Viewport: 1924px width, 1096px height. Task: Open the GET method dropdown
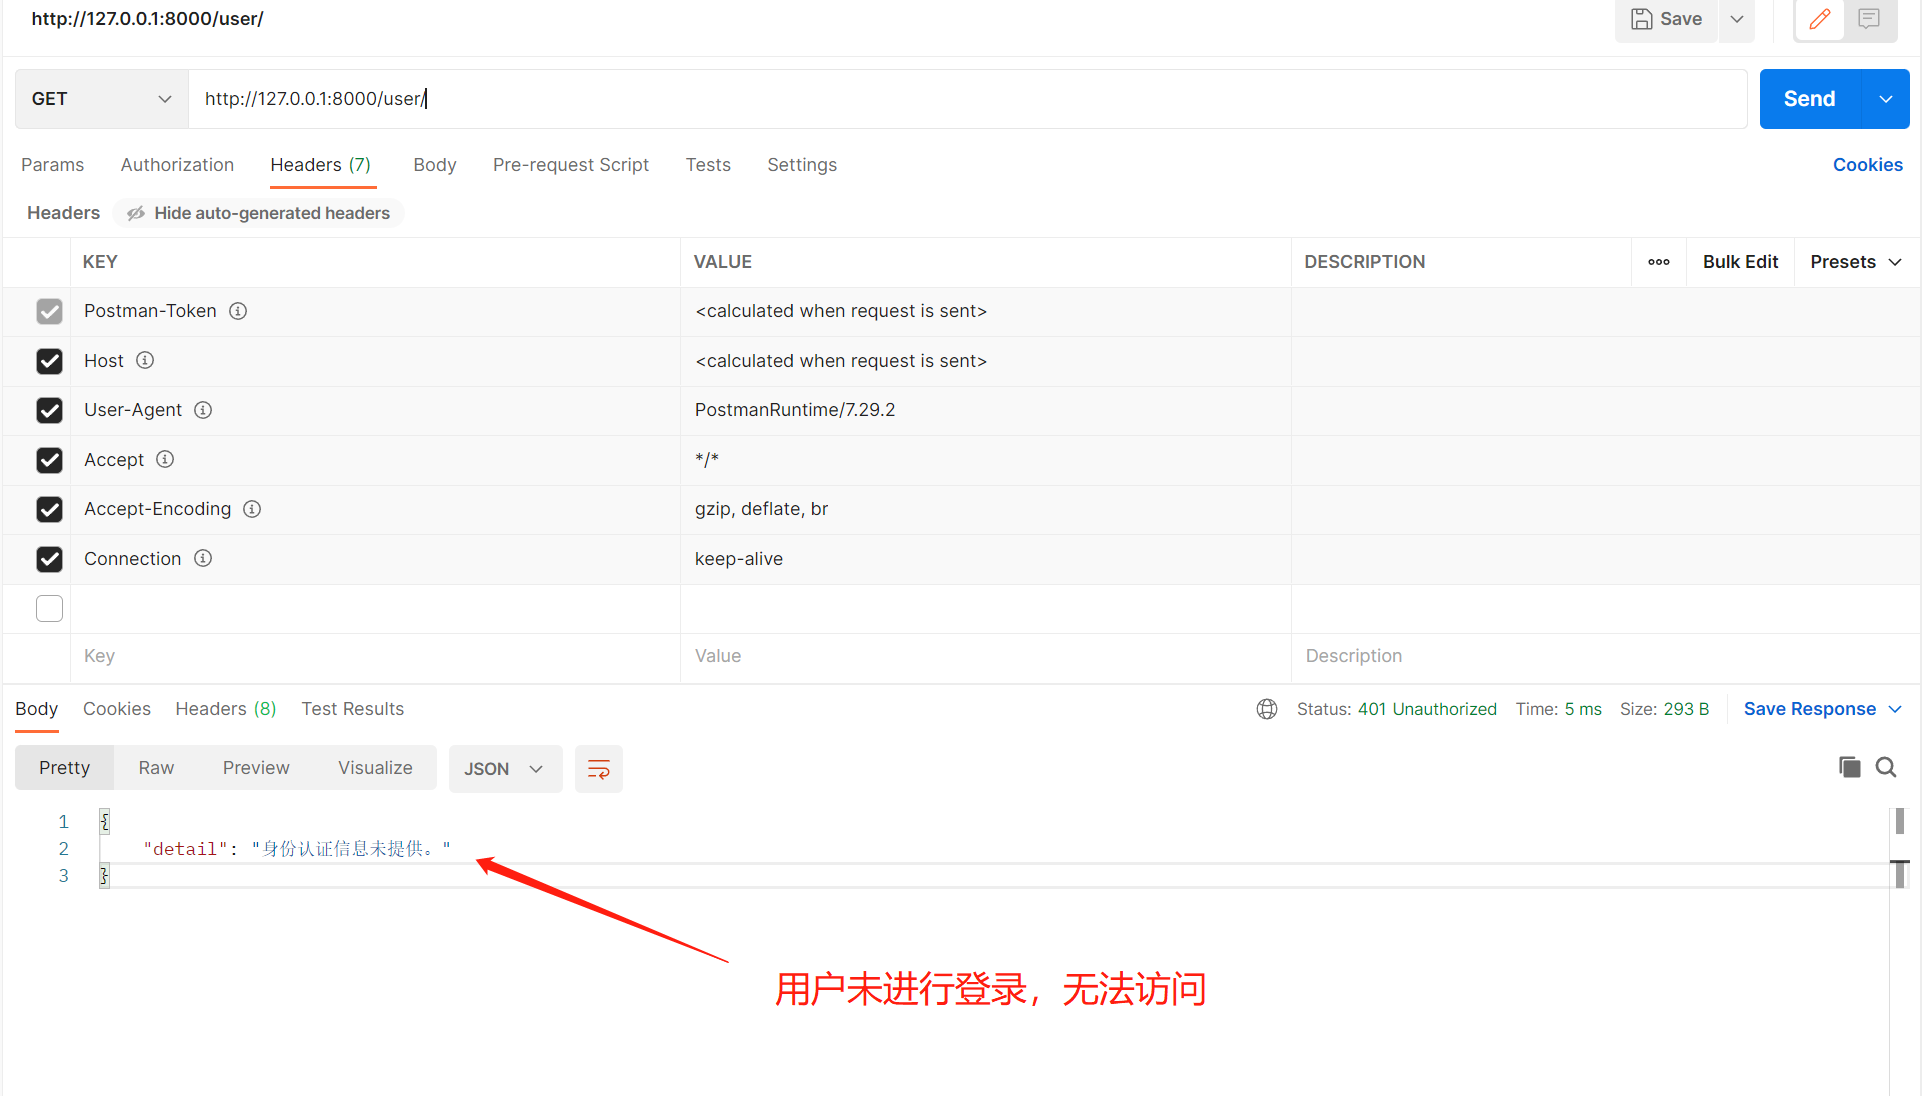[x=101, y=99]
